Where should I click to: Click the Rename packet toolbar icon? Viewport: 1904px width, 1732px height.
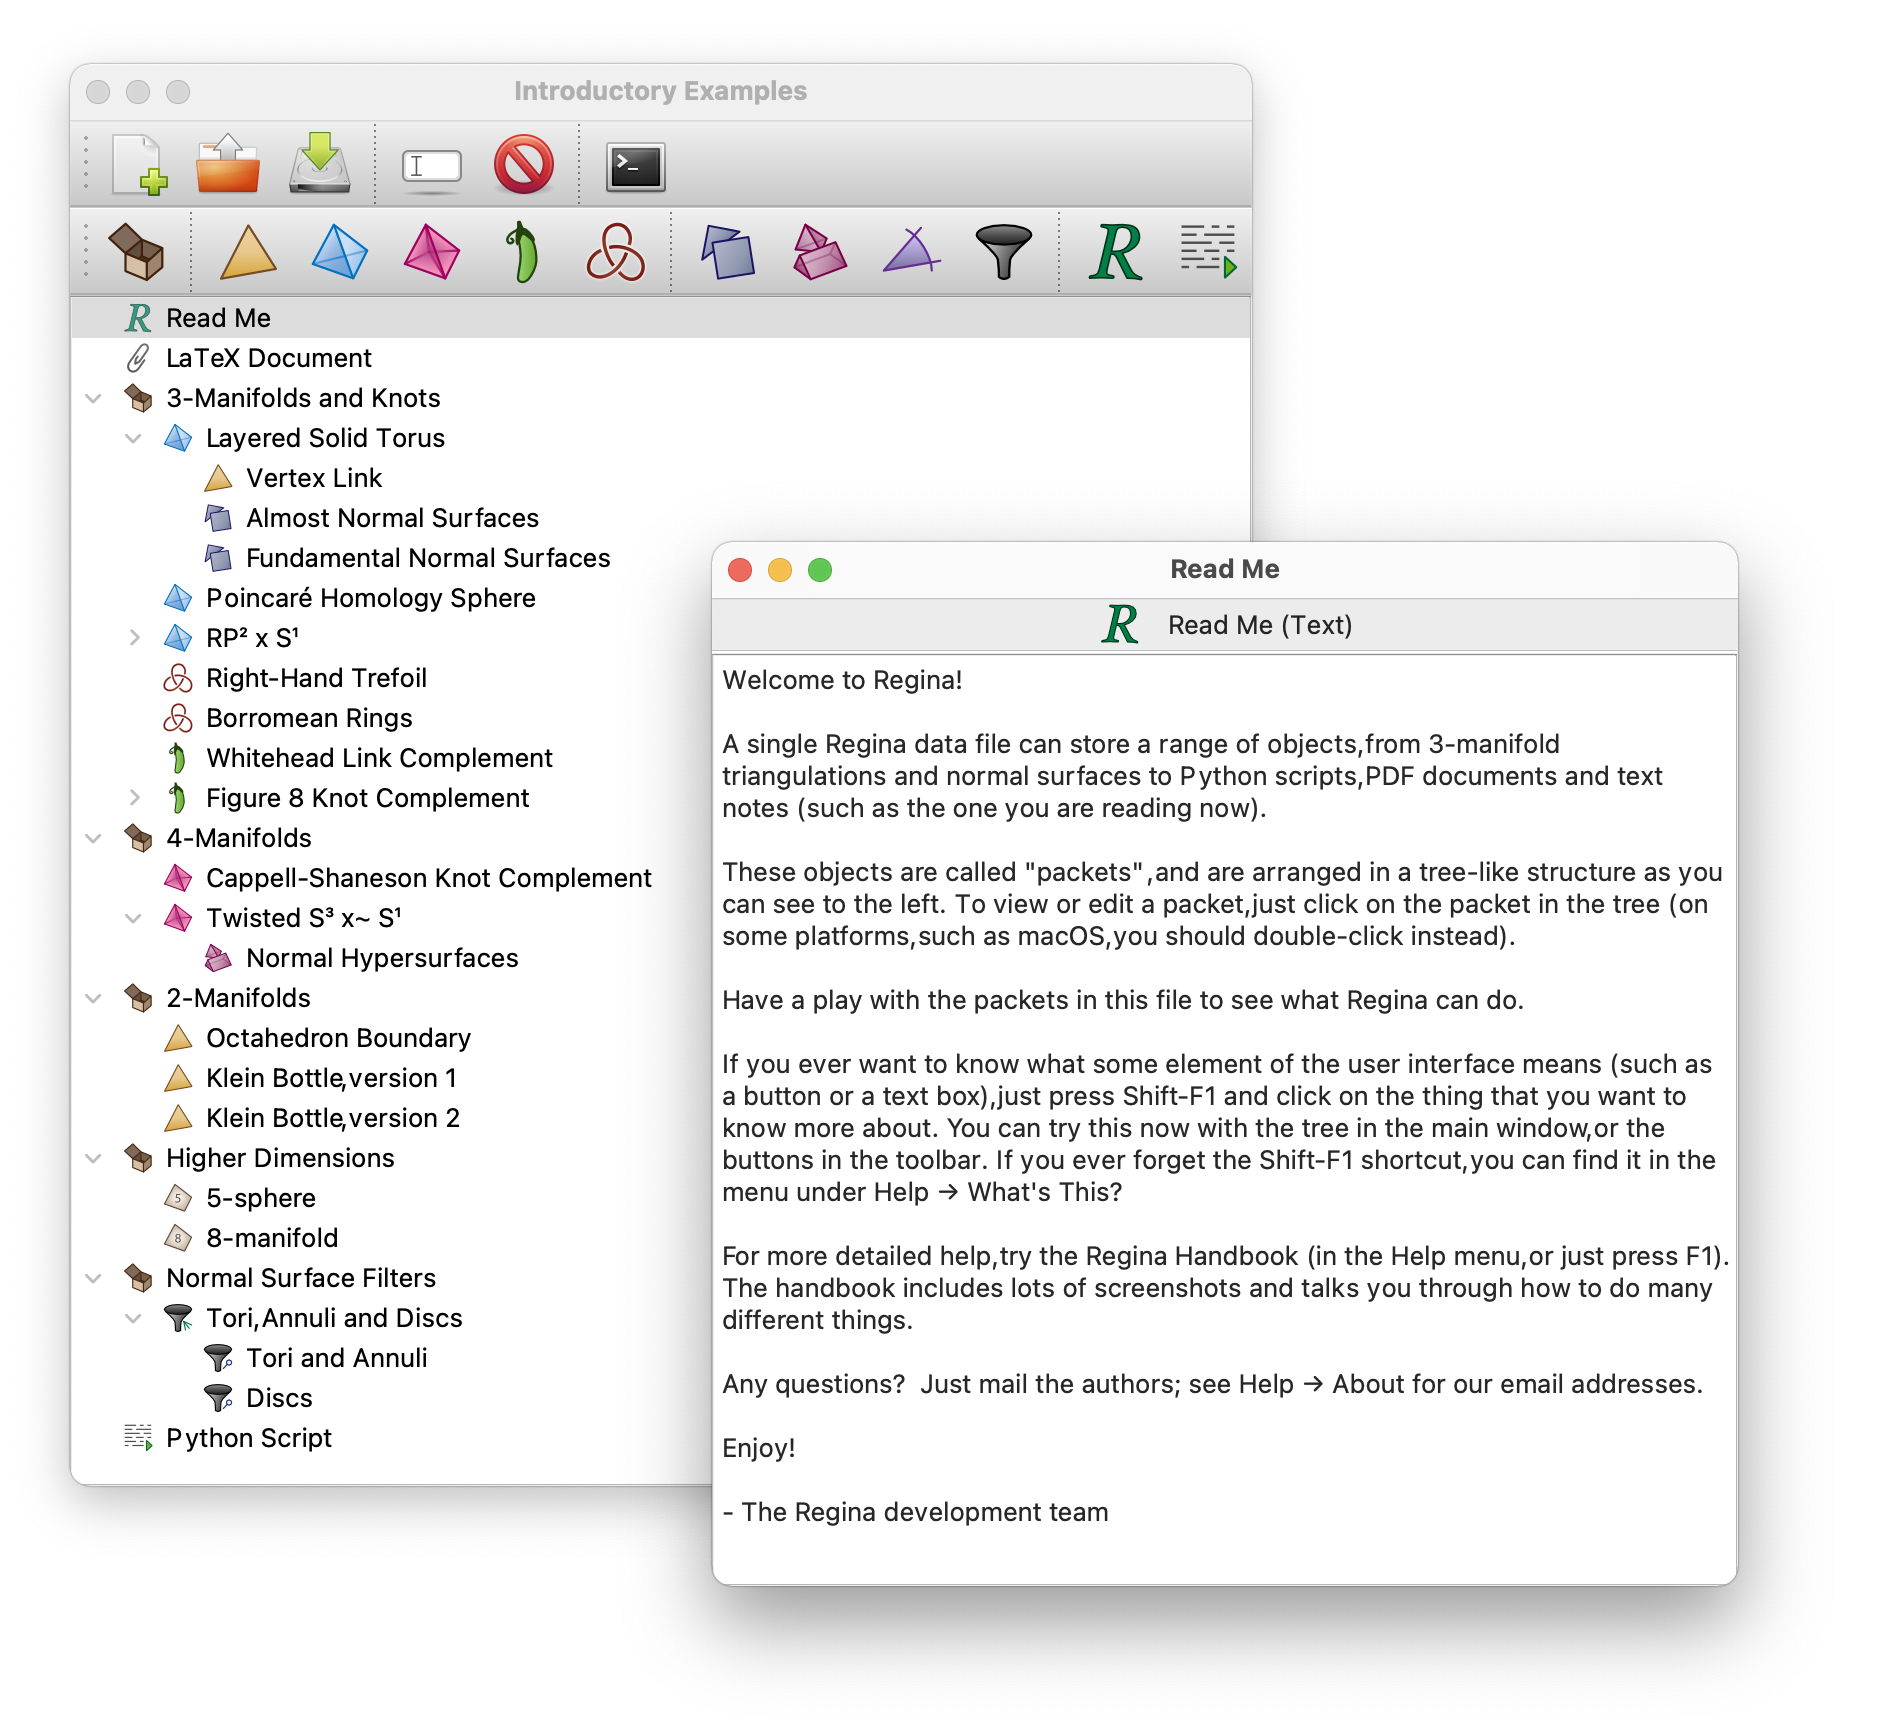pos(431,166)
